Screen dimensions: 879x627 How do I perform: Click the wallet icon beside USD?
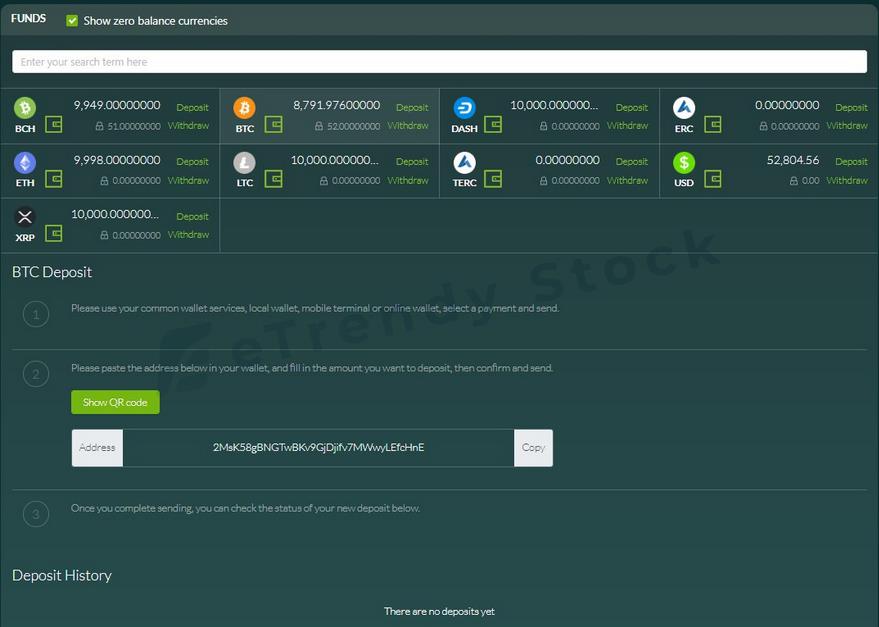point(712,179)
